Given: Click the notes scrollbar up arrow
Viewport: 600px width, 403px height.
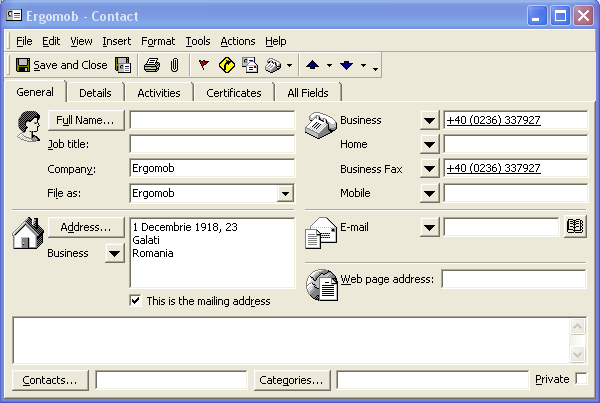Looking at the screenshot, I should point(577,327).
